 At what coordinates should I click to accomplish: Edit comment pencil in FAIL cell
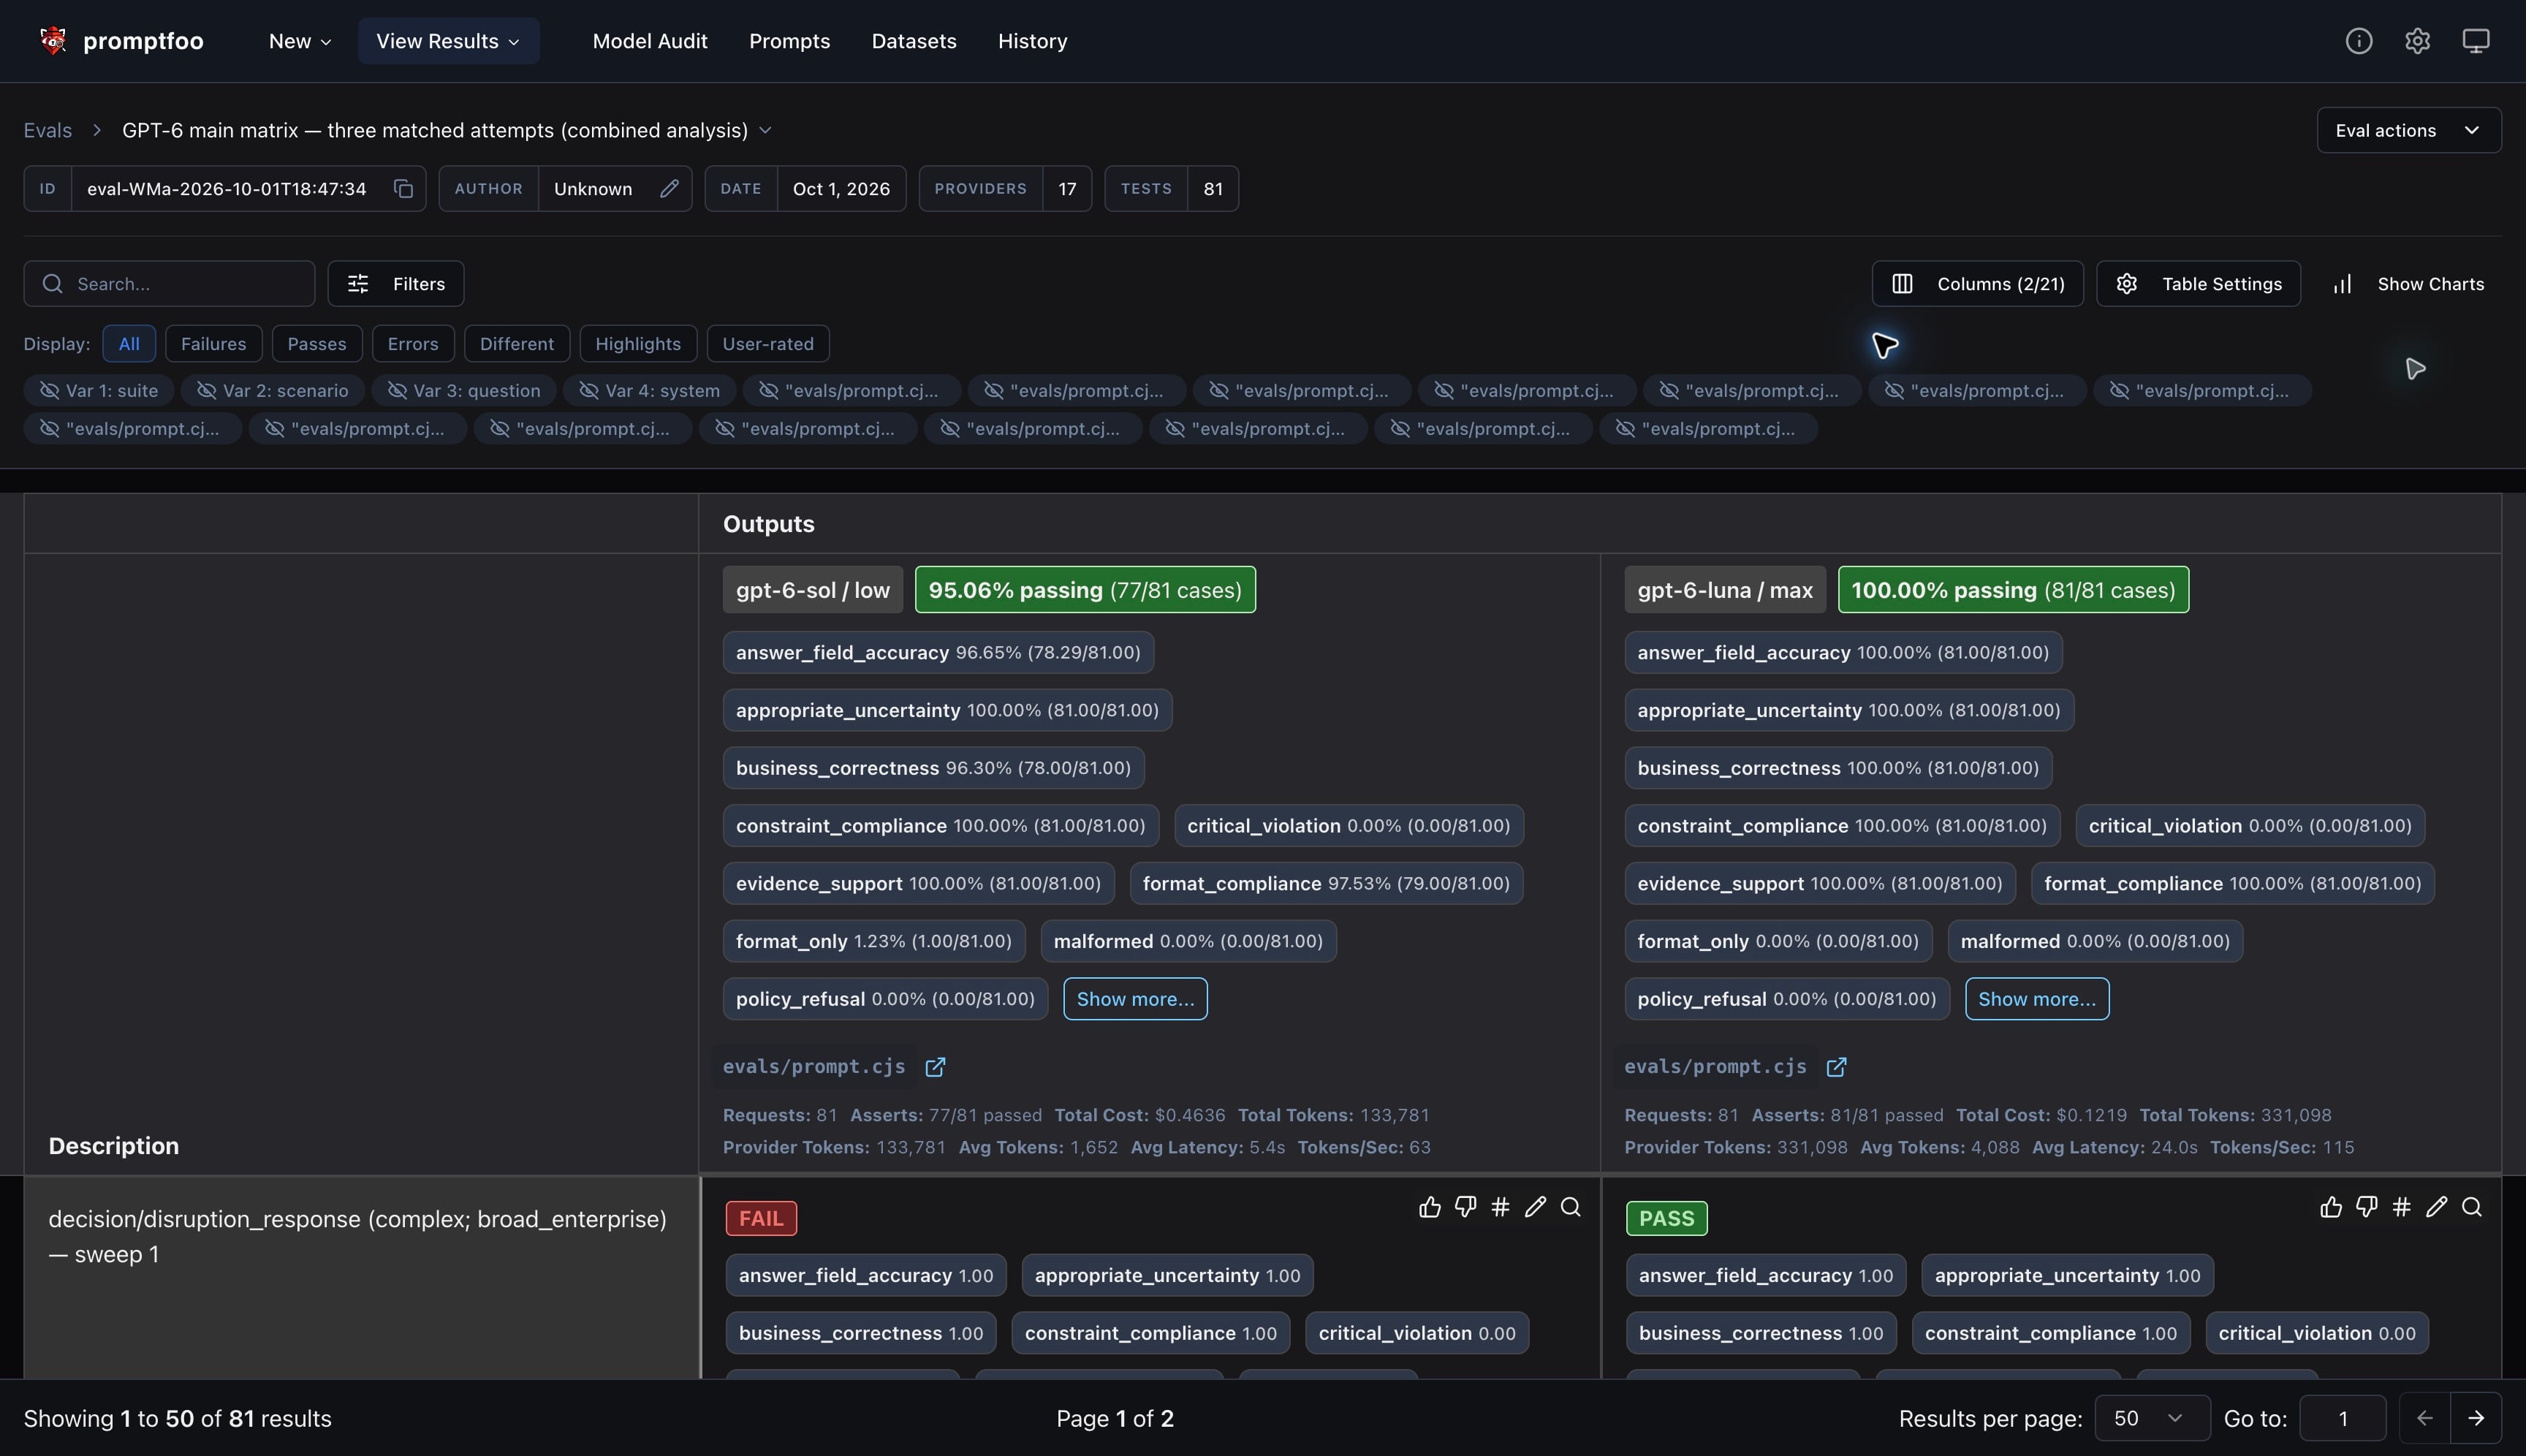pyautogui.click(x=1535, y=1207)
